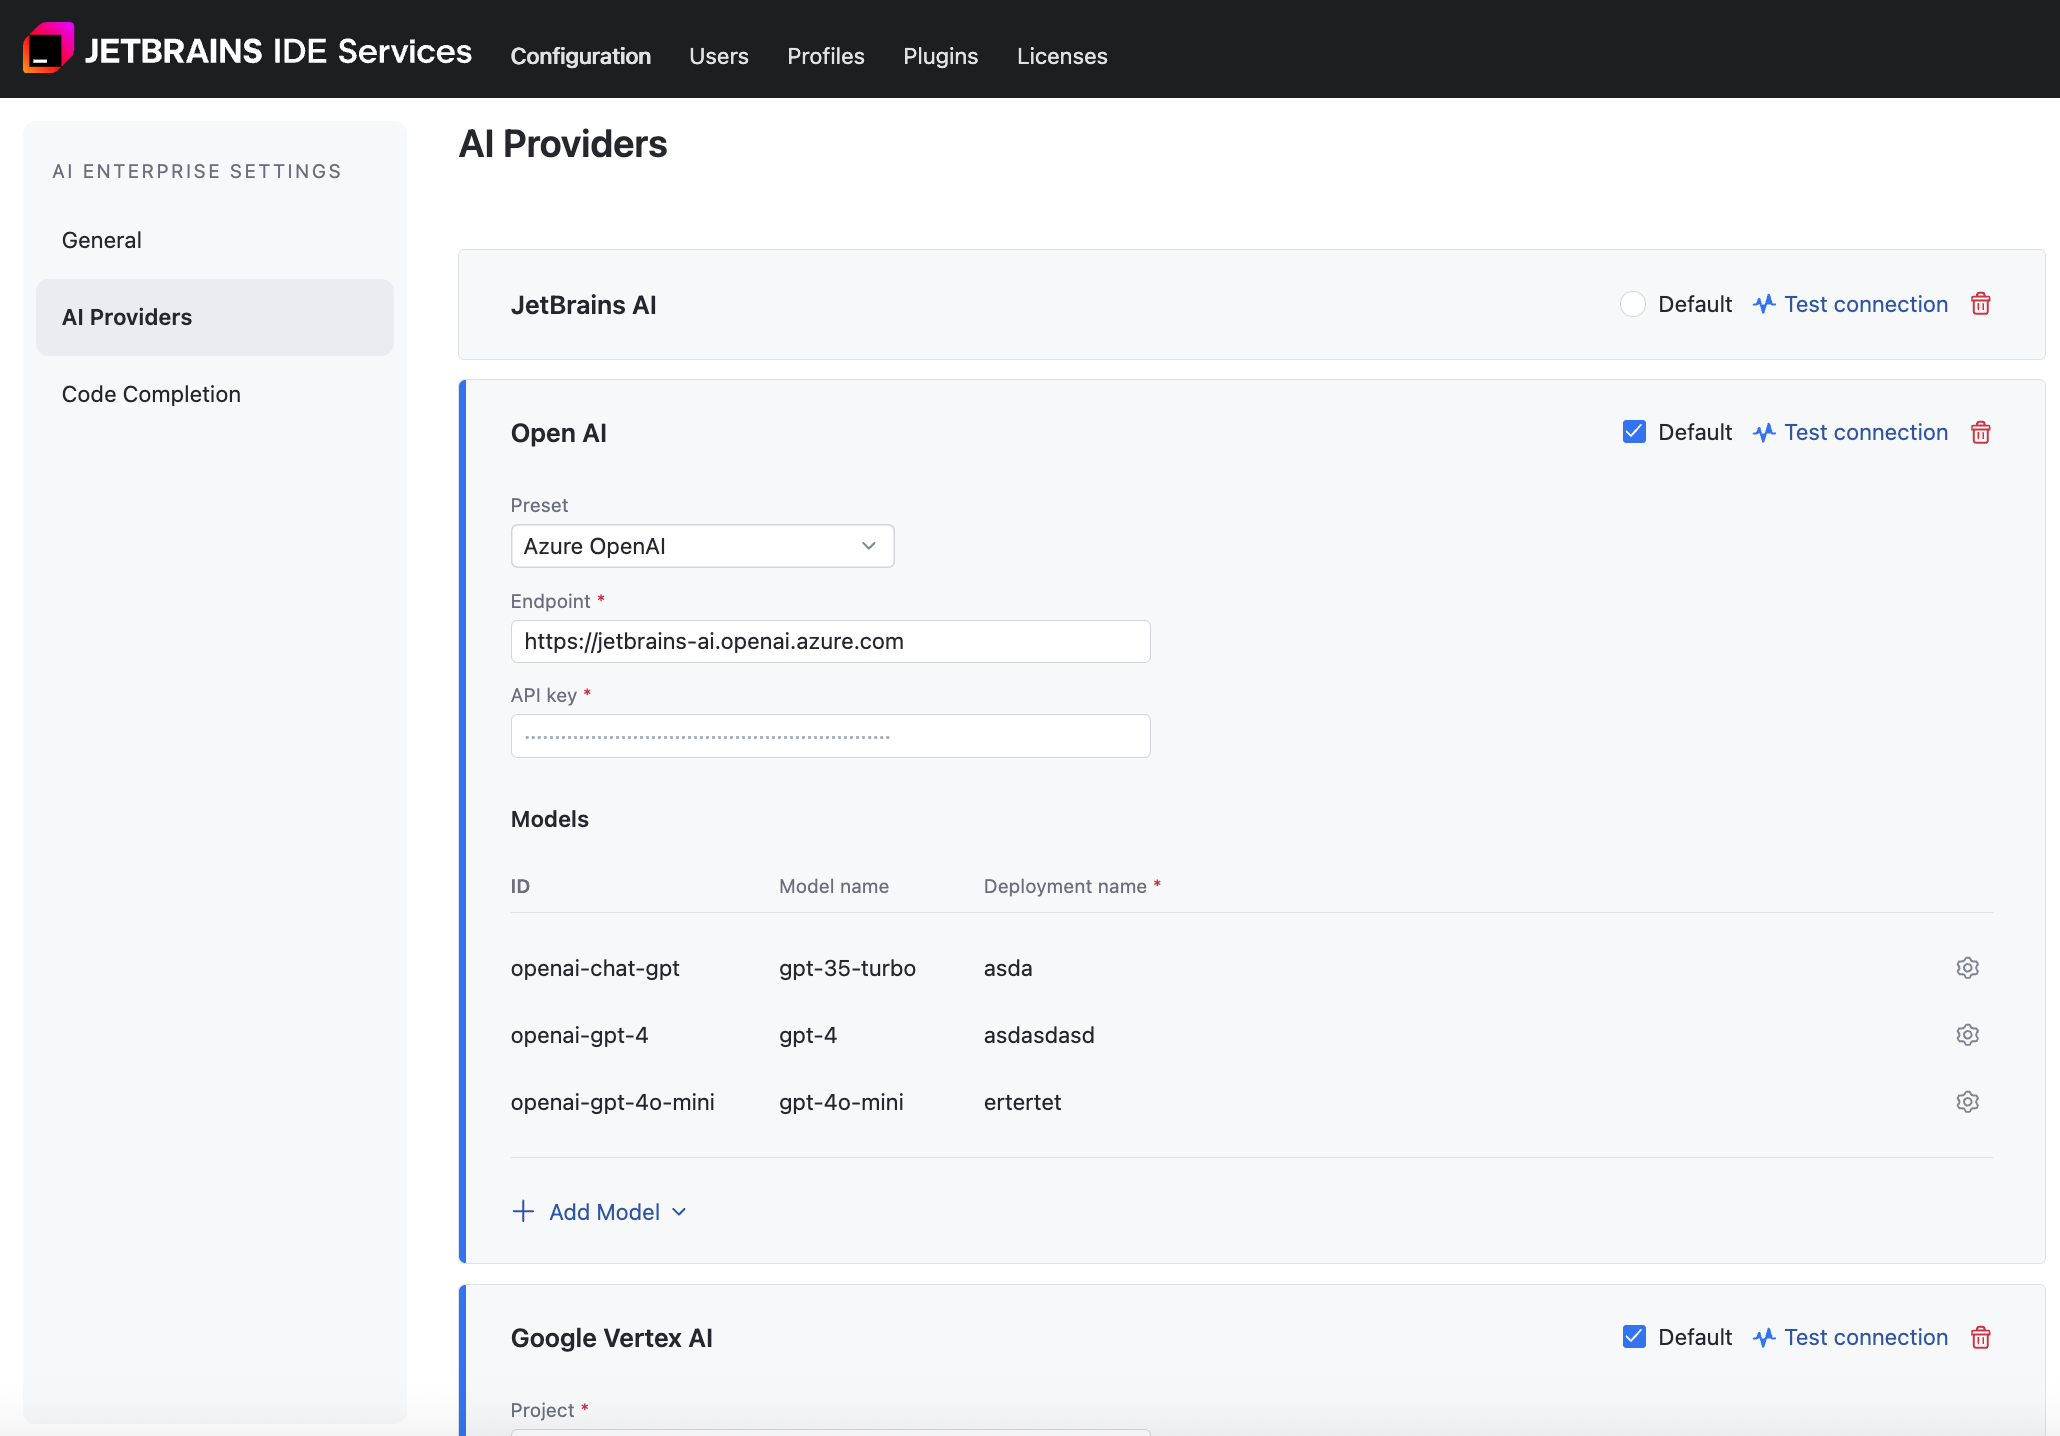Test connection for the Open AI provider
The height and width of the screenshot is (1436, 2060).
click(1866, 432)
